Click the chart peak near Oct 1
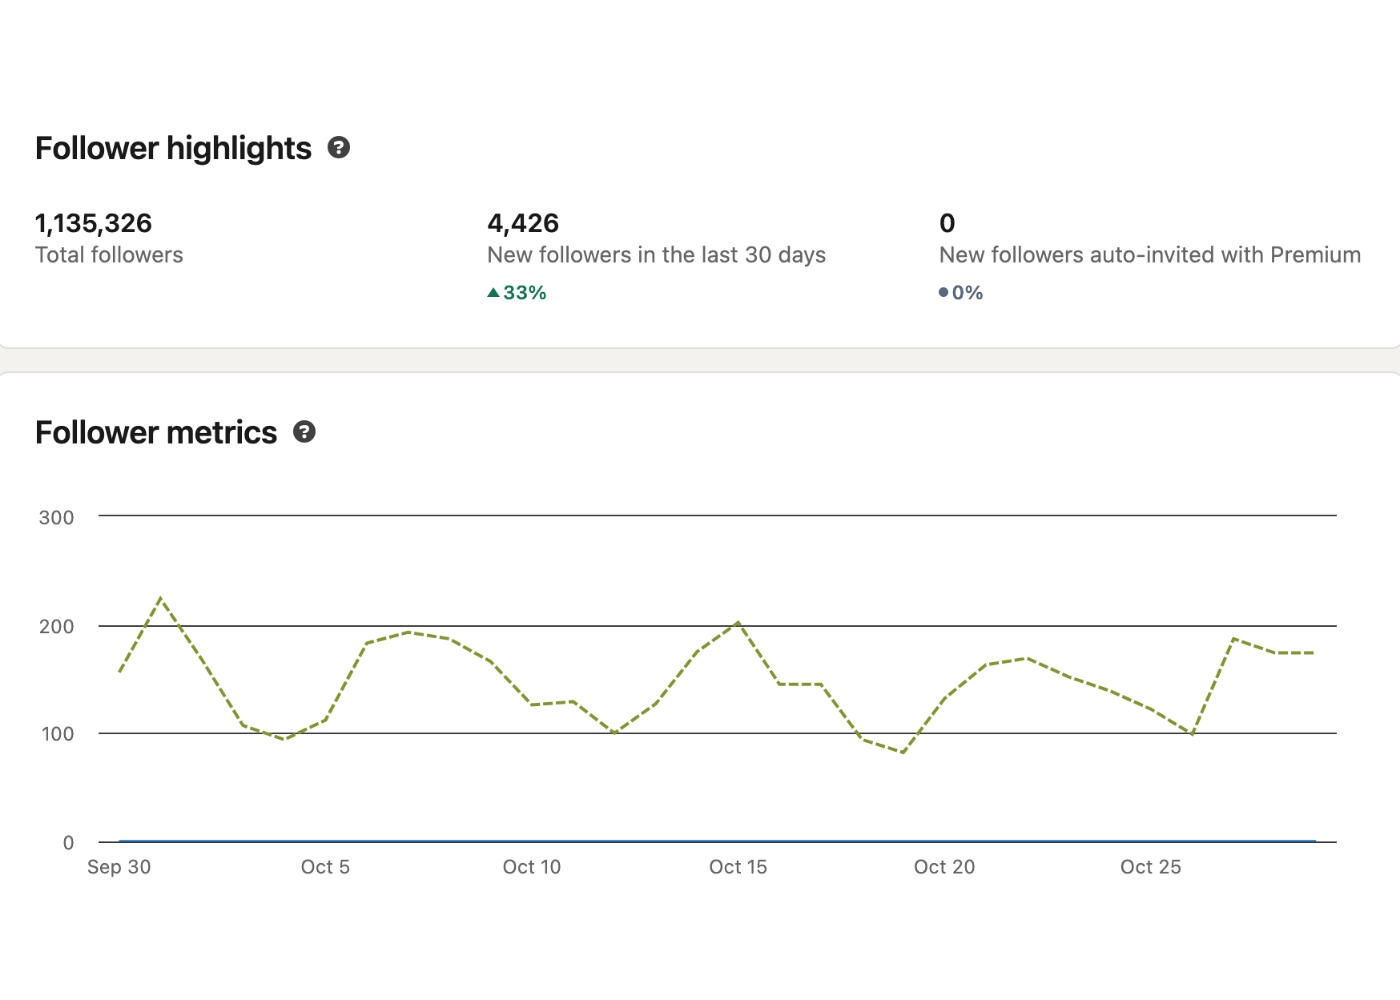The image size is (1400, 1000). click(x=163, y=598)
